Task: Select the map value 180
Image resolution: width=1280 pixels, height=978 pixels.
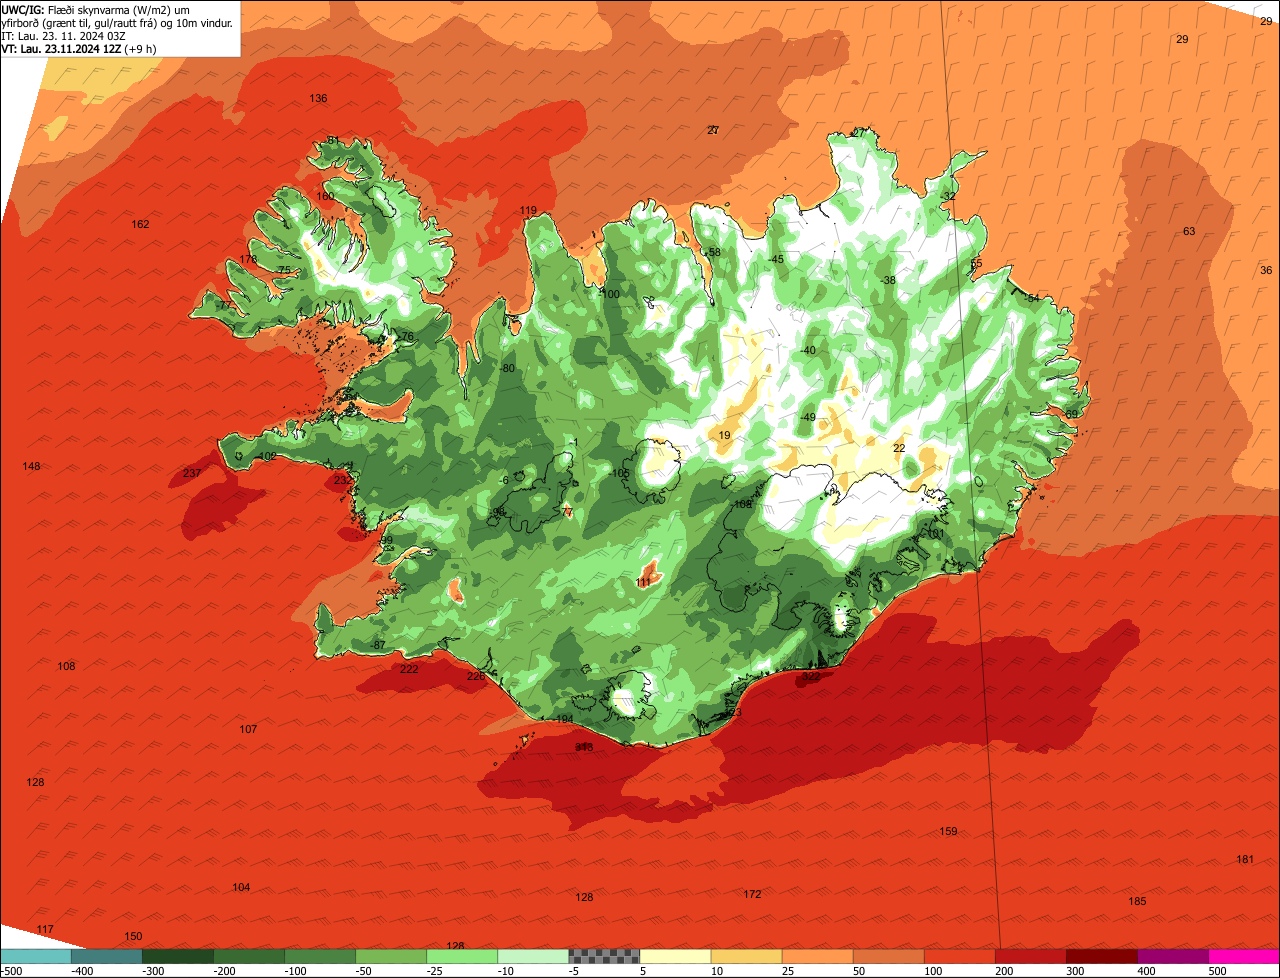Action: pyautogui.click(x=326, y=196)
